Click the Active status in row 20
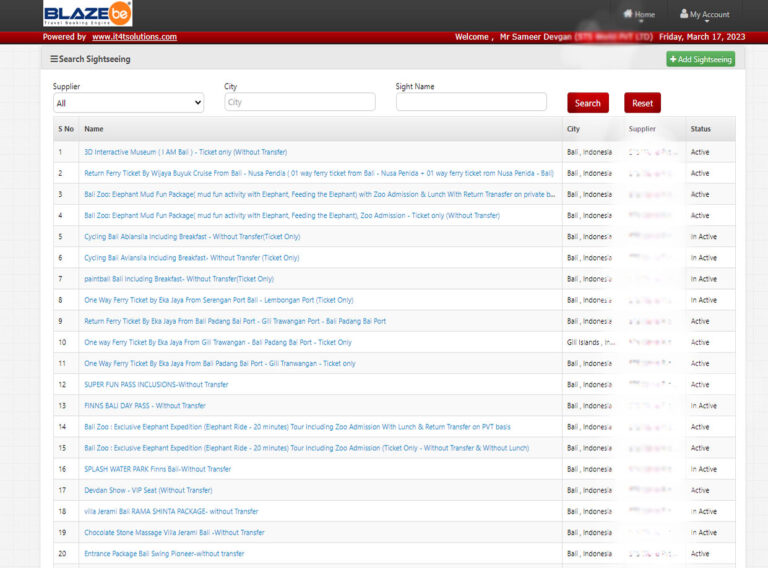Screen dimensions: 768x568 700,554
